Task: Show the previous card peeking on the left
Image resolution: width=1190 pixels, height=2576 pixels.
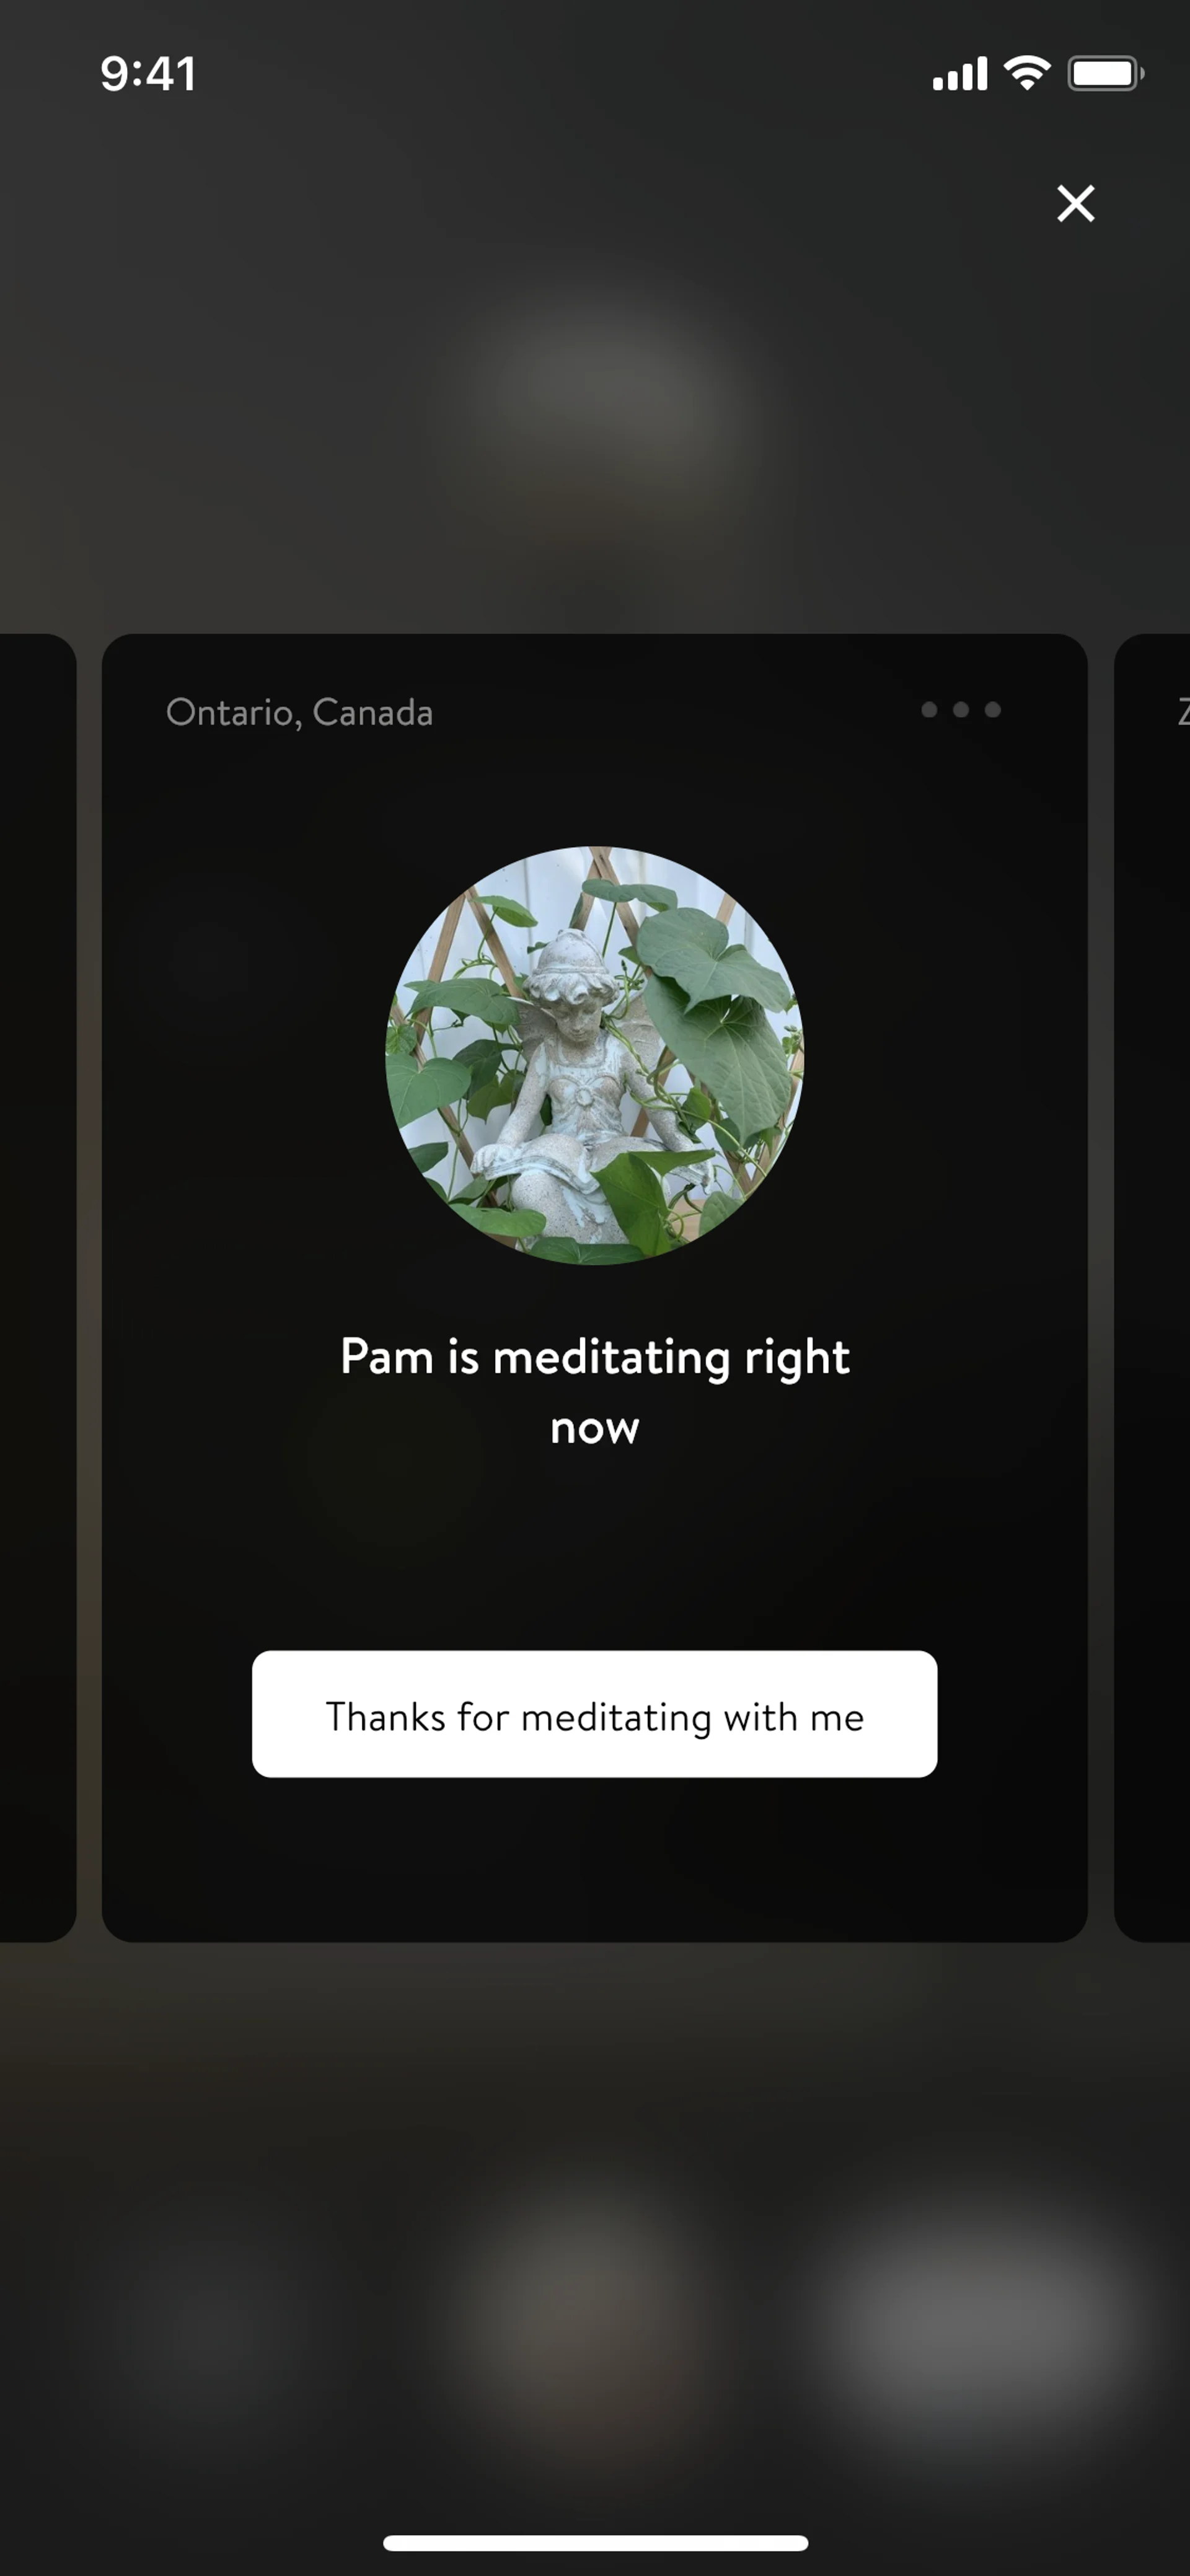Action: 37,1288
